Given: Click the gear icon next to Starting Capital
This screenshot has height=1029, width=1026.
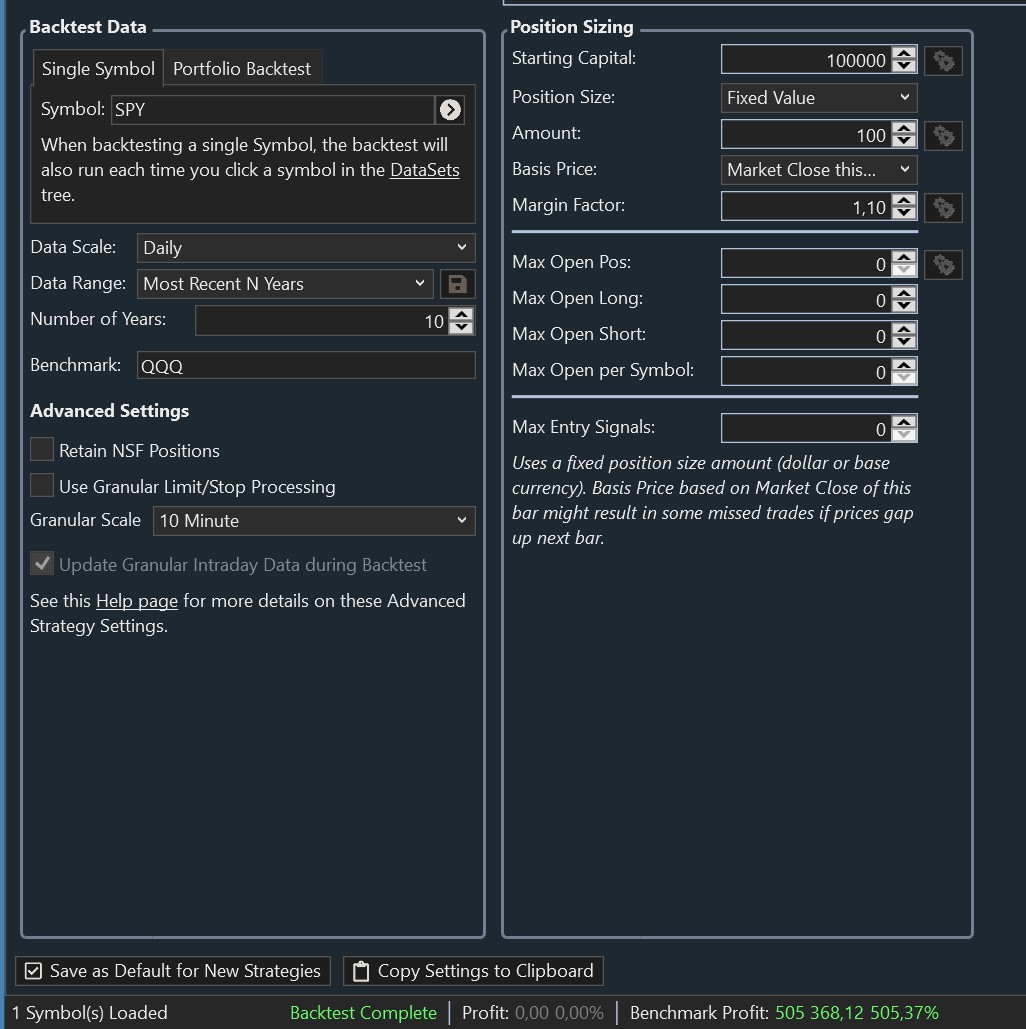Looking at the screenshot, I should coord(943,61).
